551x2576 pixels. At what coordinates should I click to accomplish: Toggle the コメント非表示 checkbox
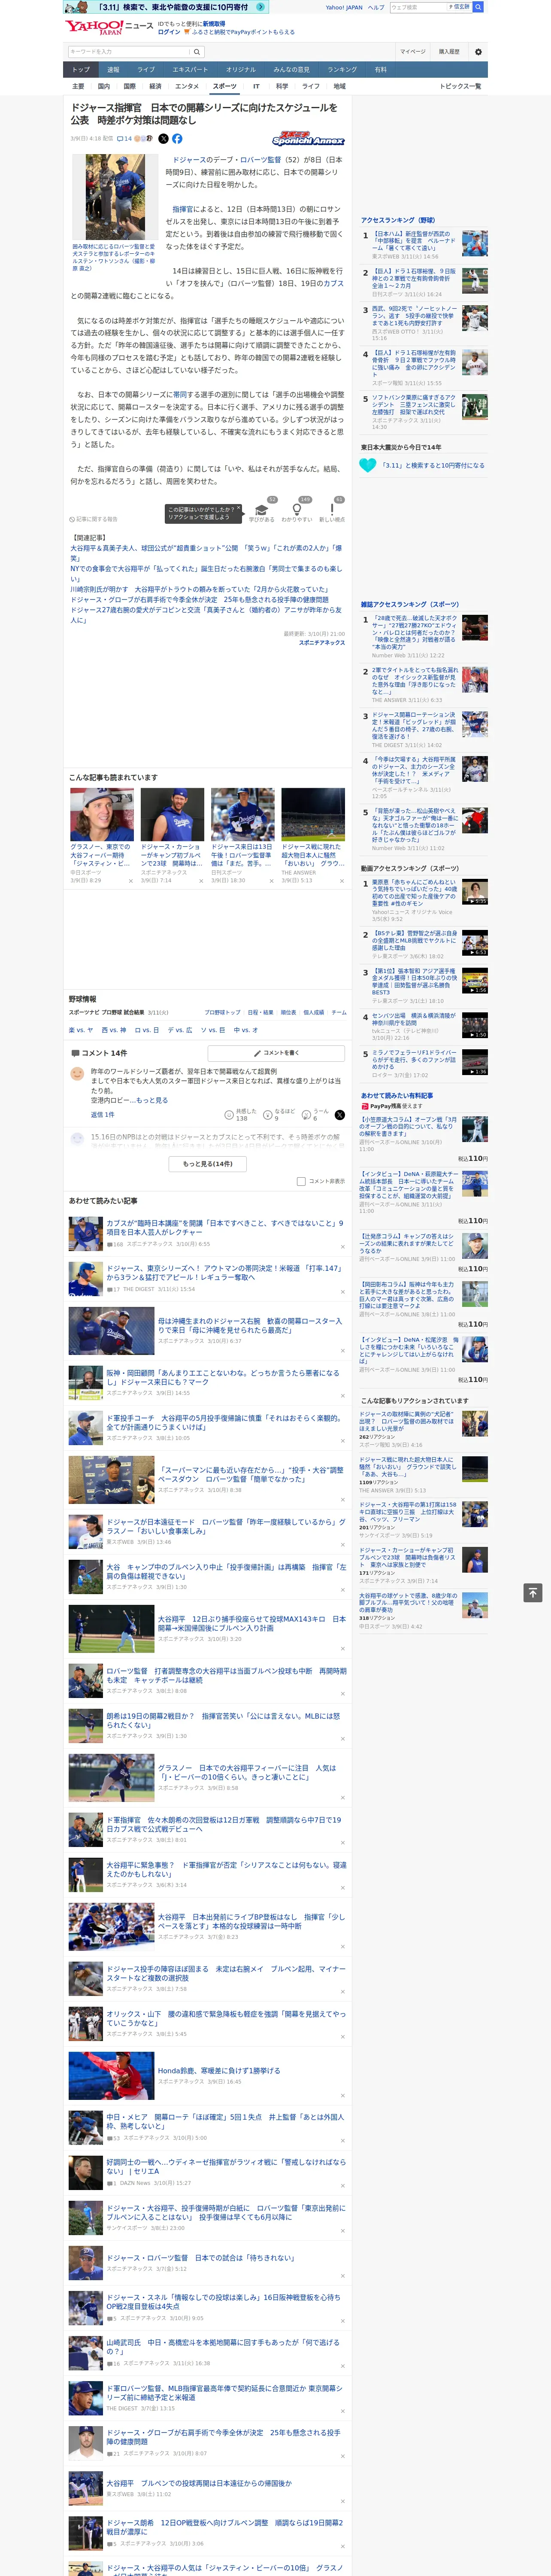(x=301, y=1181)
